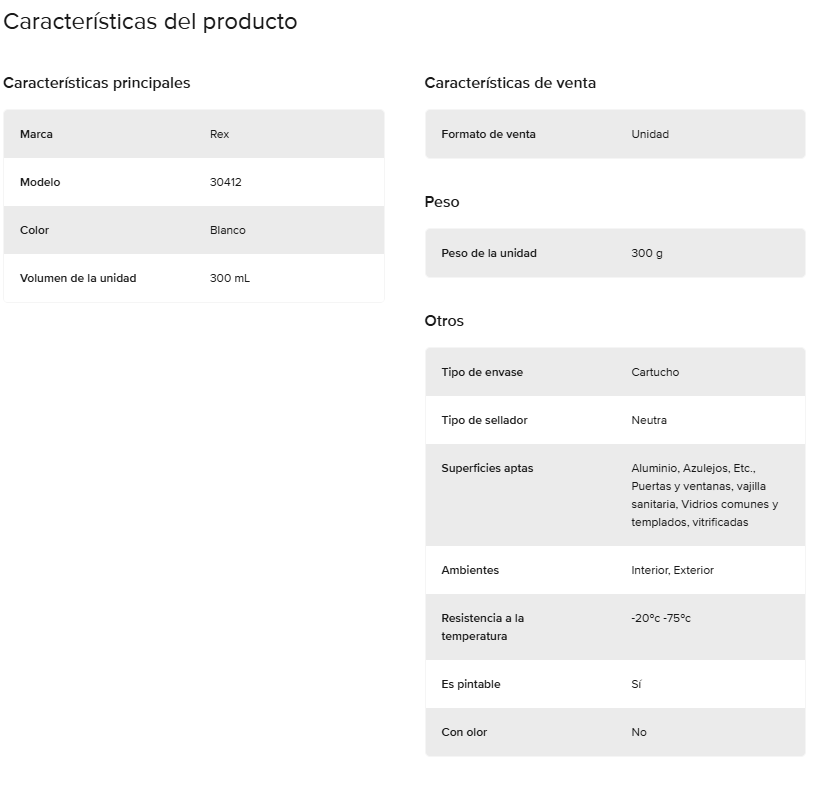This screenshot has width=819, height=786.
Task: Click the "Otros" section heading
Action: (x=444, y=321)
